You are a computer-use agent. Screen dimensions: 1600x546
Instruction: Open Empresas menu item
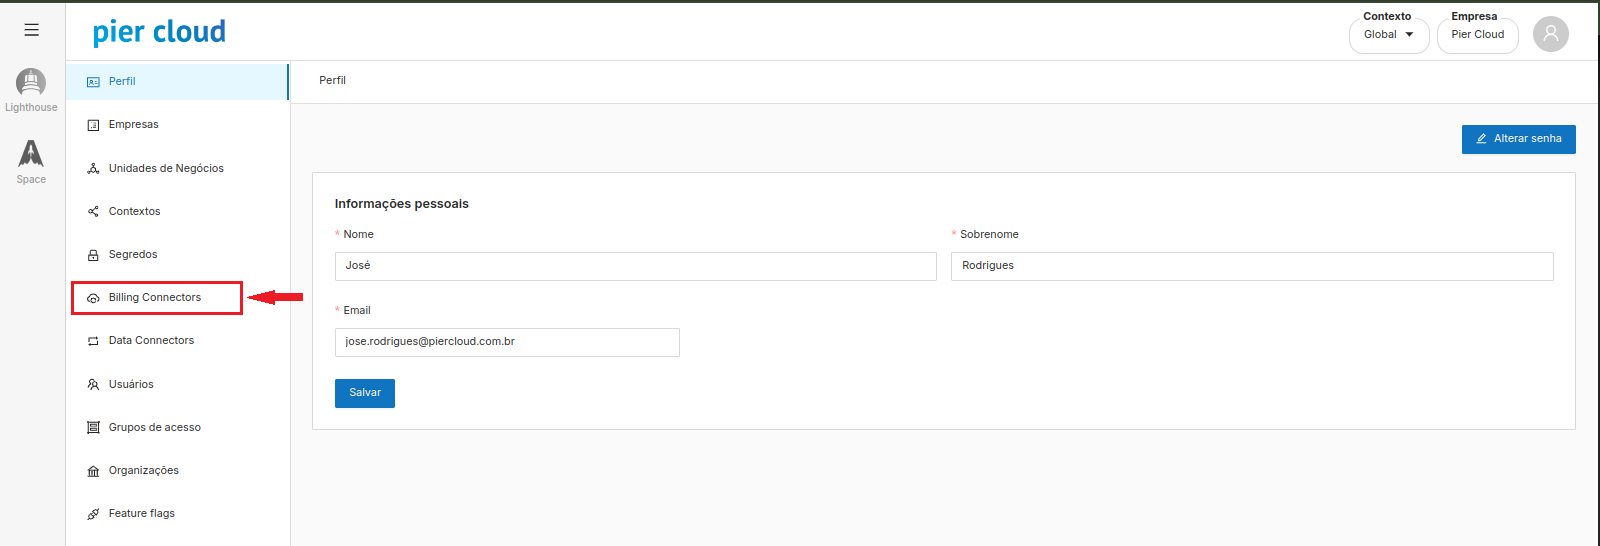click(x=133, y=125)
